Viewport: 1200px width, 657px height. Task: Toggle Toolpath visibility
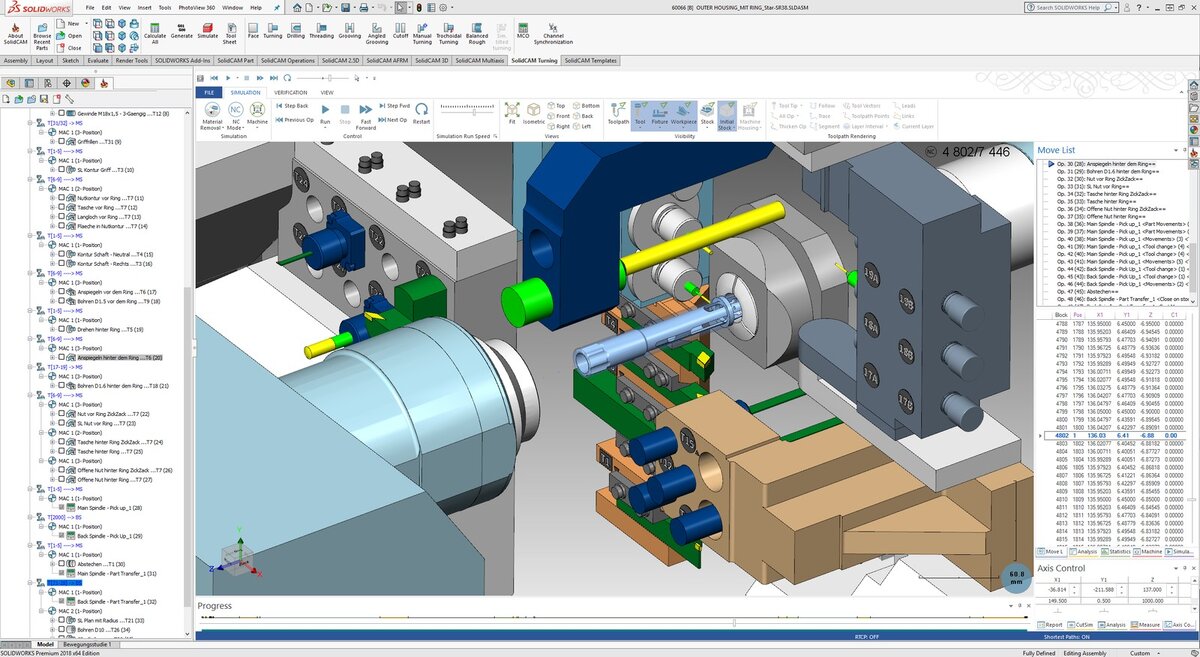coord(619,112)
